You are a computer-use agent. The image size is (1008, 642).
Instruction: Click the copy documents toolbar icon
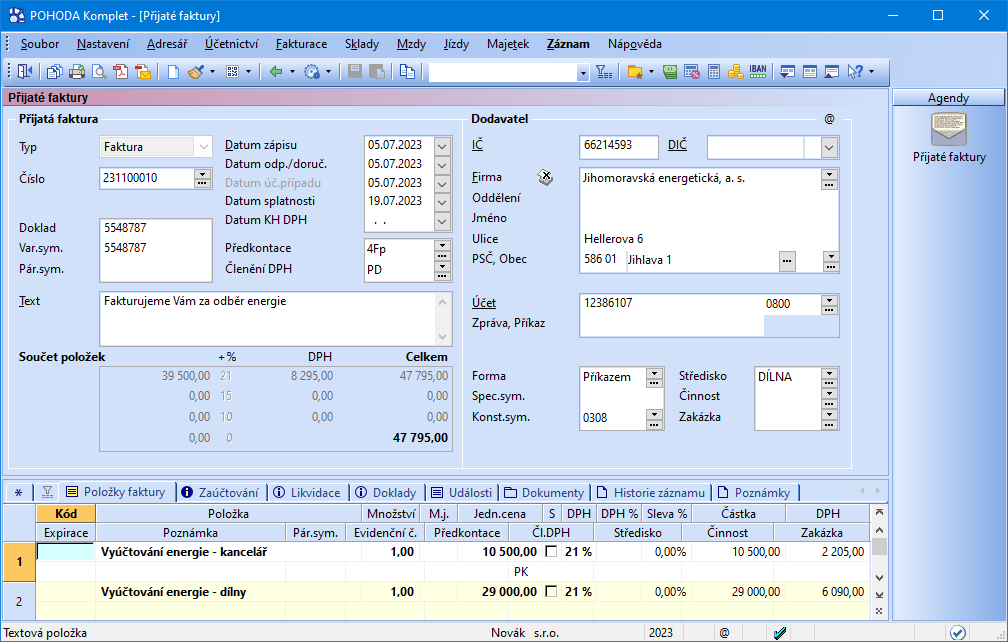pos(55,71)
